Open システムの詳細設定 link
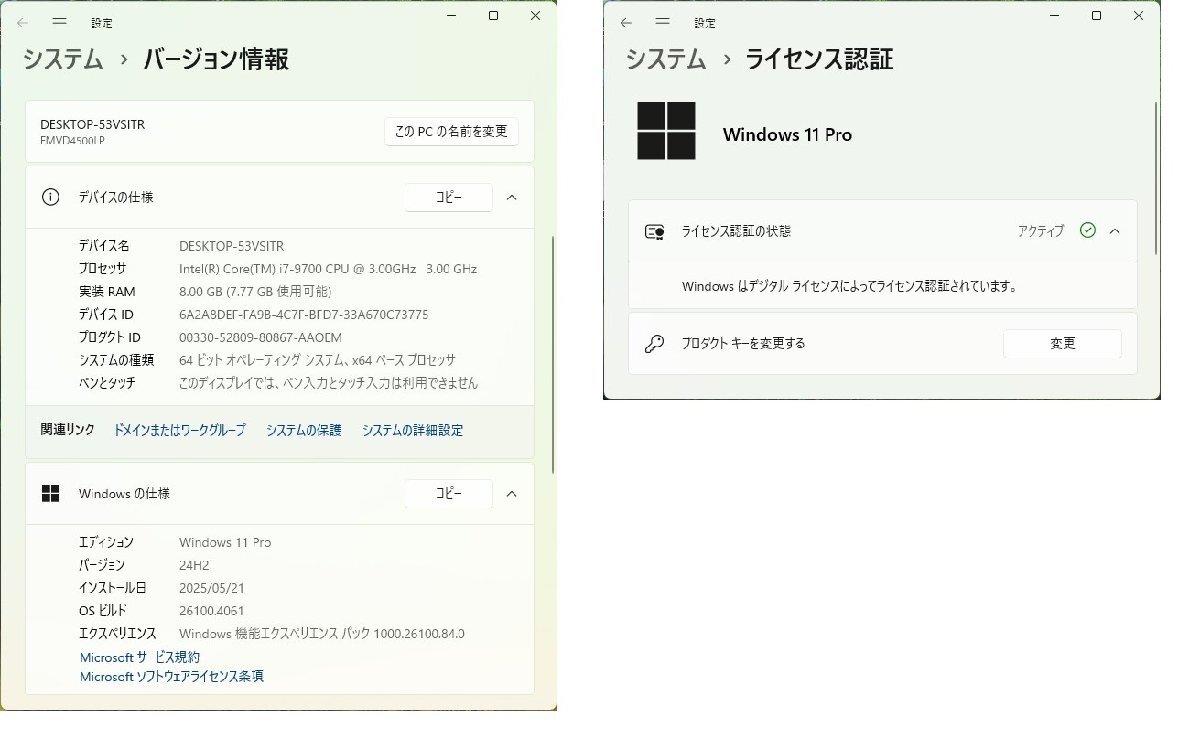The image size is (1200, 748). [412, 430]
